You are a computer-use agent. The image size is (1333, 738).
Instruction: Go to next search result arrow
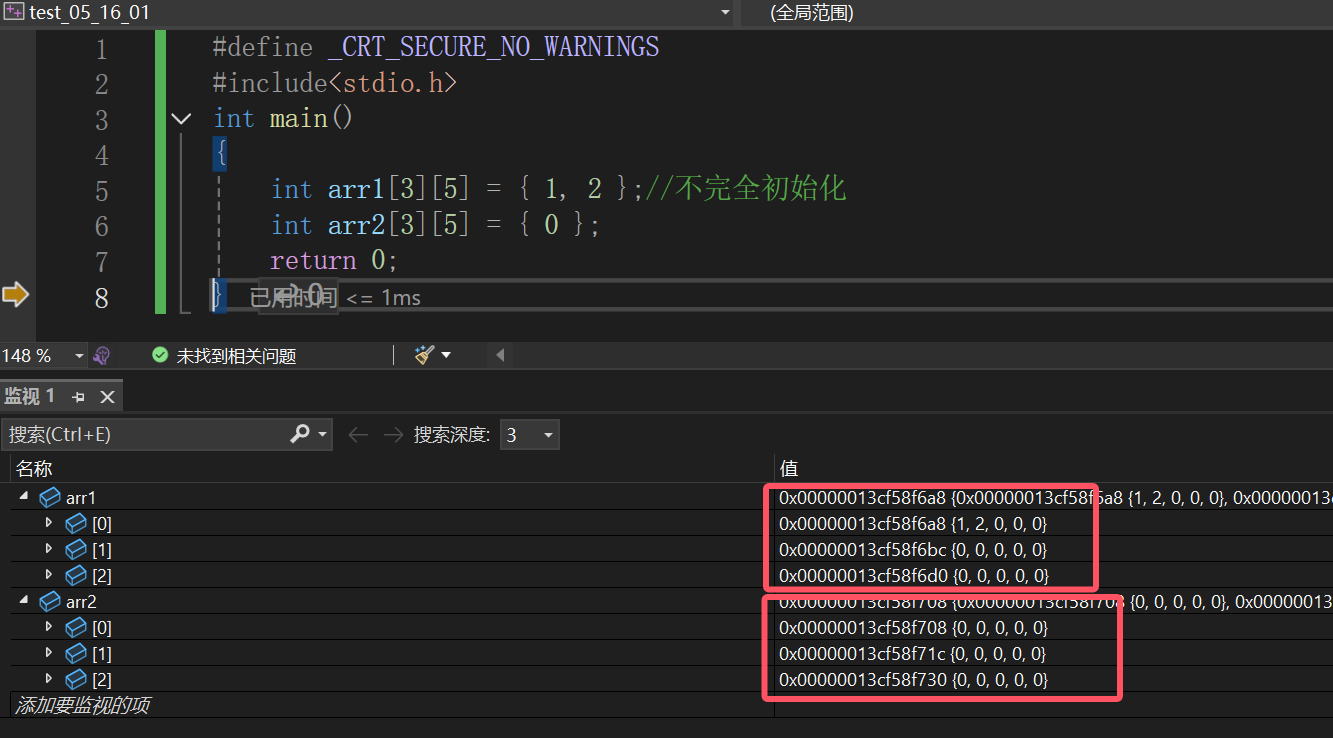click(x=394, y=434)
